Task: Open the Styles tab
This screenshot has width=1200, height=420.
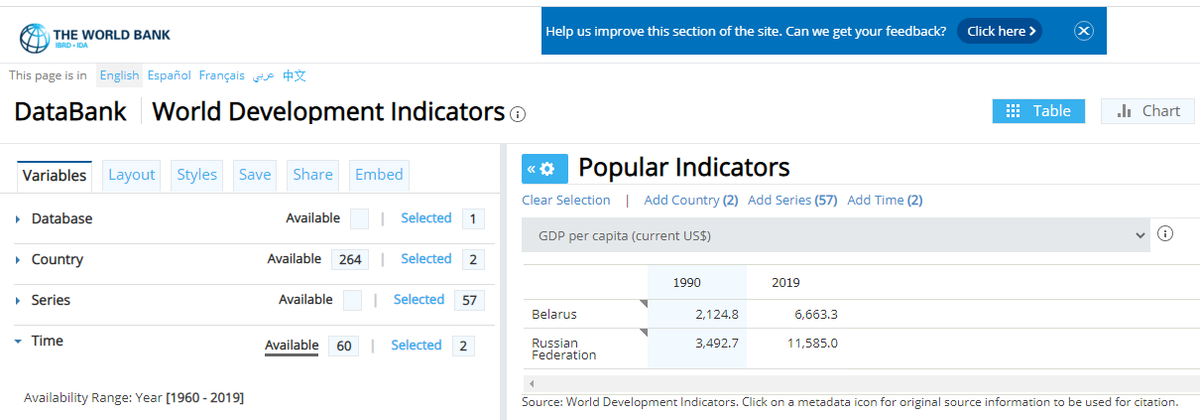Action: (x=197, y=175)
